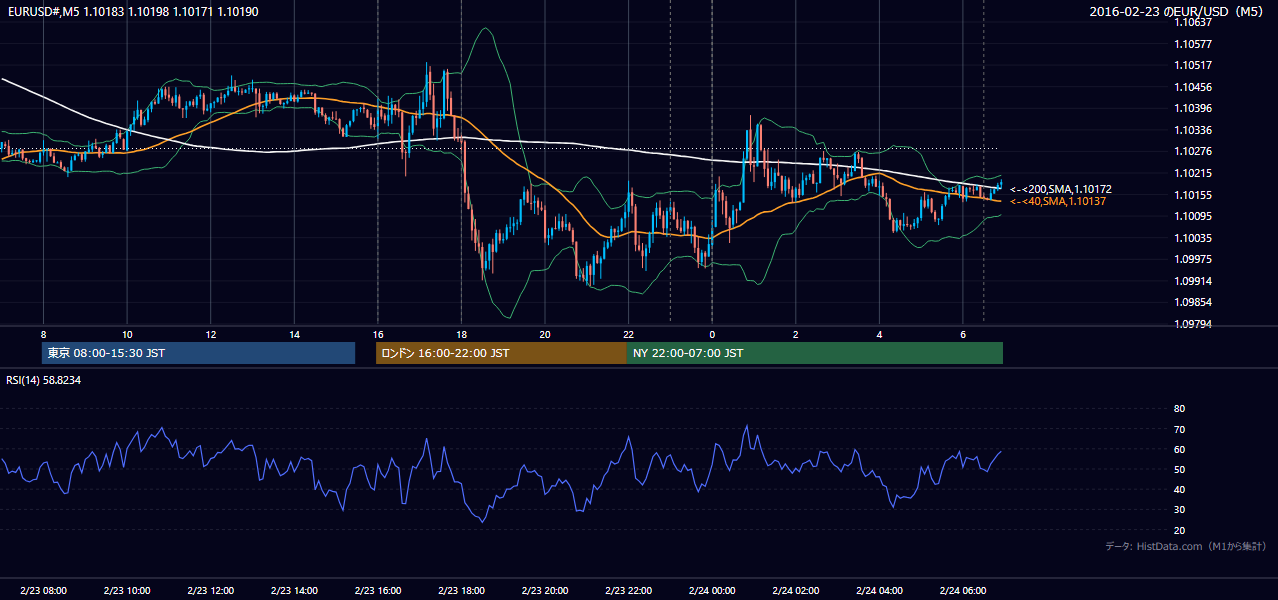
Task: Click the RSI scale value 70
Action: (1179, 429)
